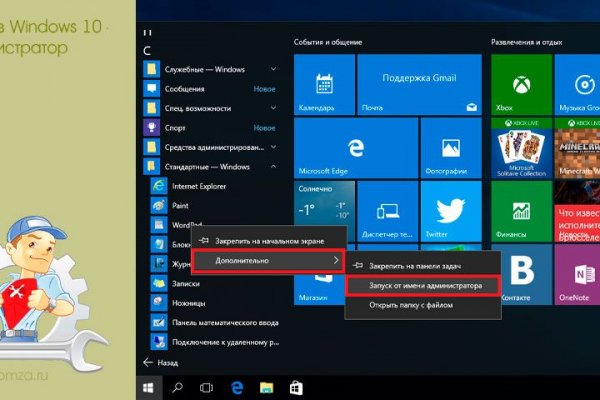The image size is (600, 400).
Task: Open File Explorer from the taskbar
Action: [268, 386]
